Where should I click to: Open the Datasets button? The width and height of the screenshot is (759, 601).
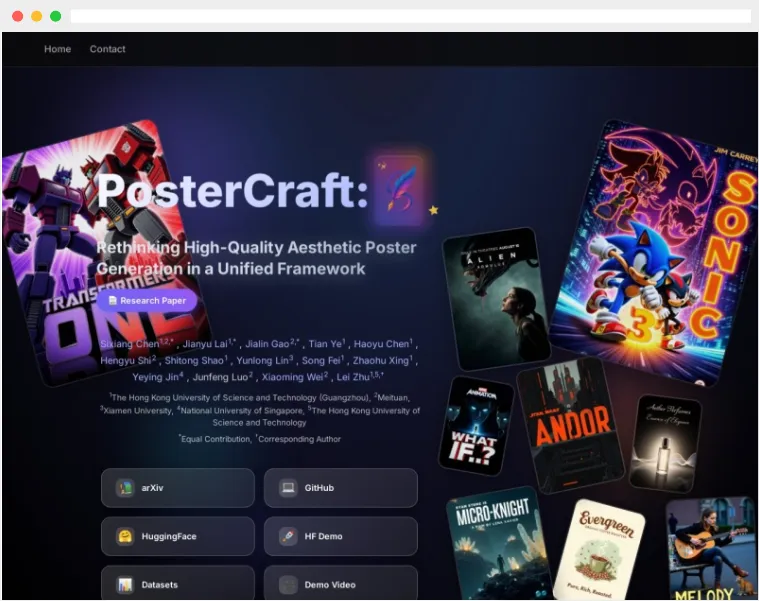[178, 583]
